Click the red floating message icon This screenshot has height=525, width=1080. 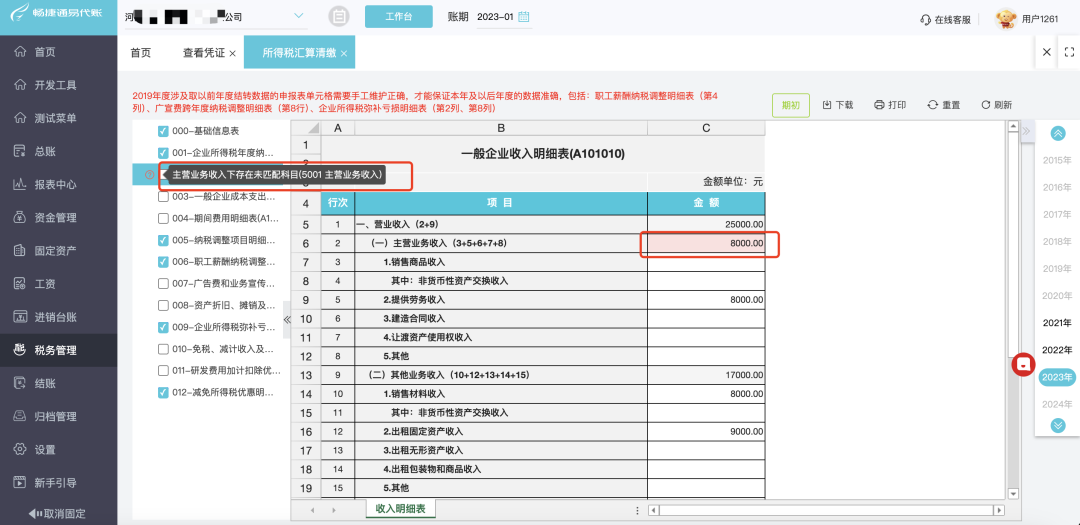[1024, 364]
